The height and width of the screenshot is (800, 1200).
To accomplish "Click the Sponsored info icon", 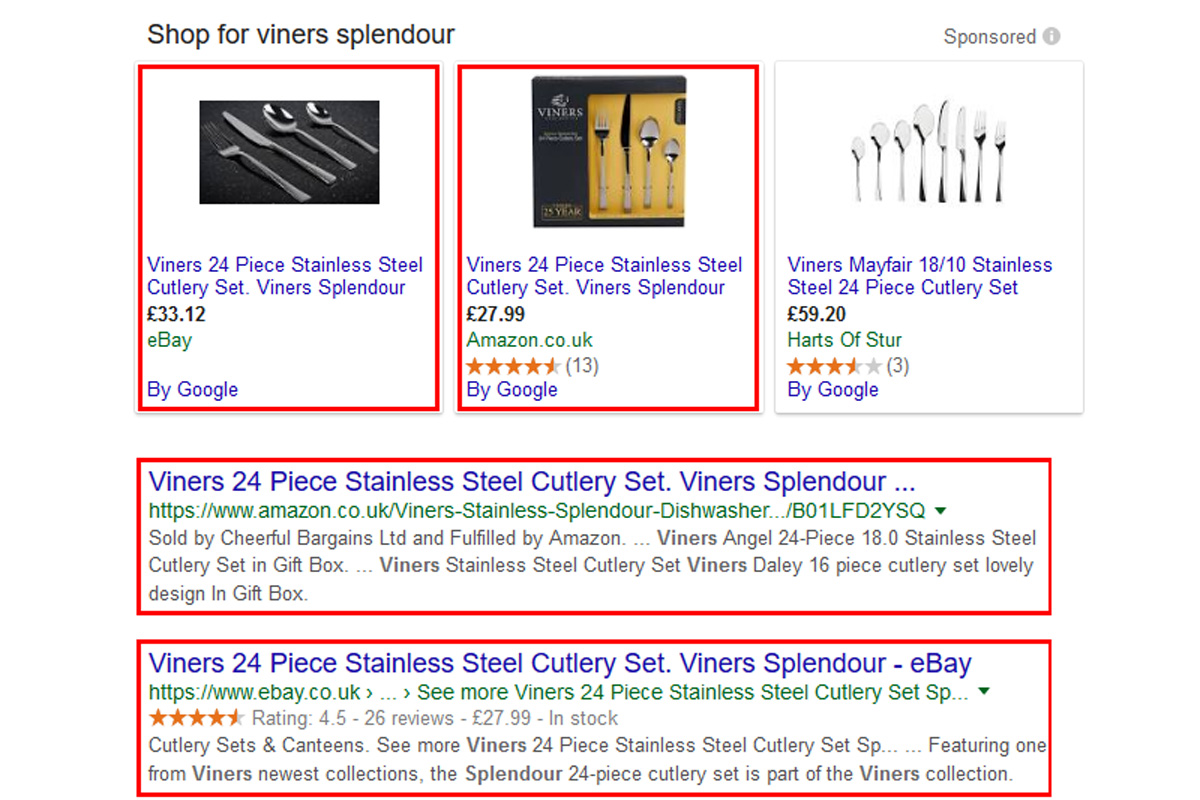I will coord(1051,37).
